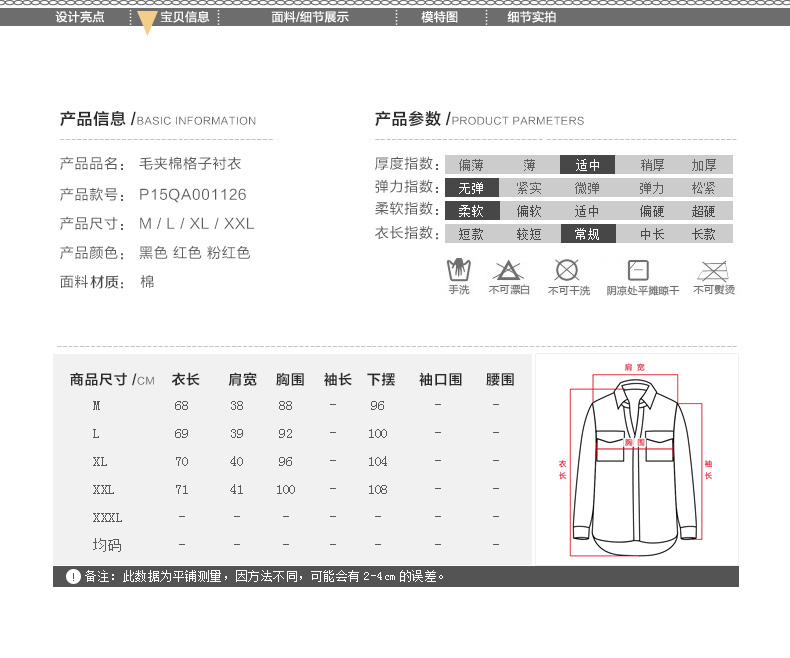Click the hand wash care icon
Viewport: 790px width, 658px height.
458,269
